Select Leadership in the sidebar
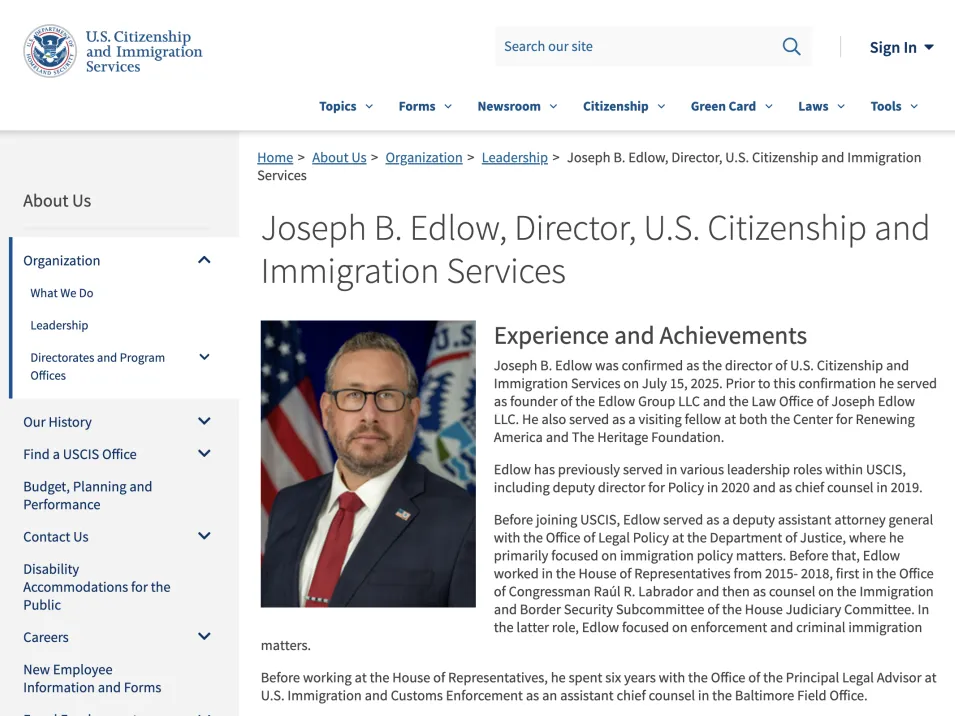The height and width of the screenshot is (716, 955). [59, 325]
